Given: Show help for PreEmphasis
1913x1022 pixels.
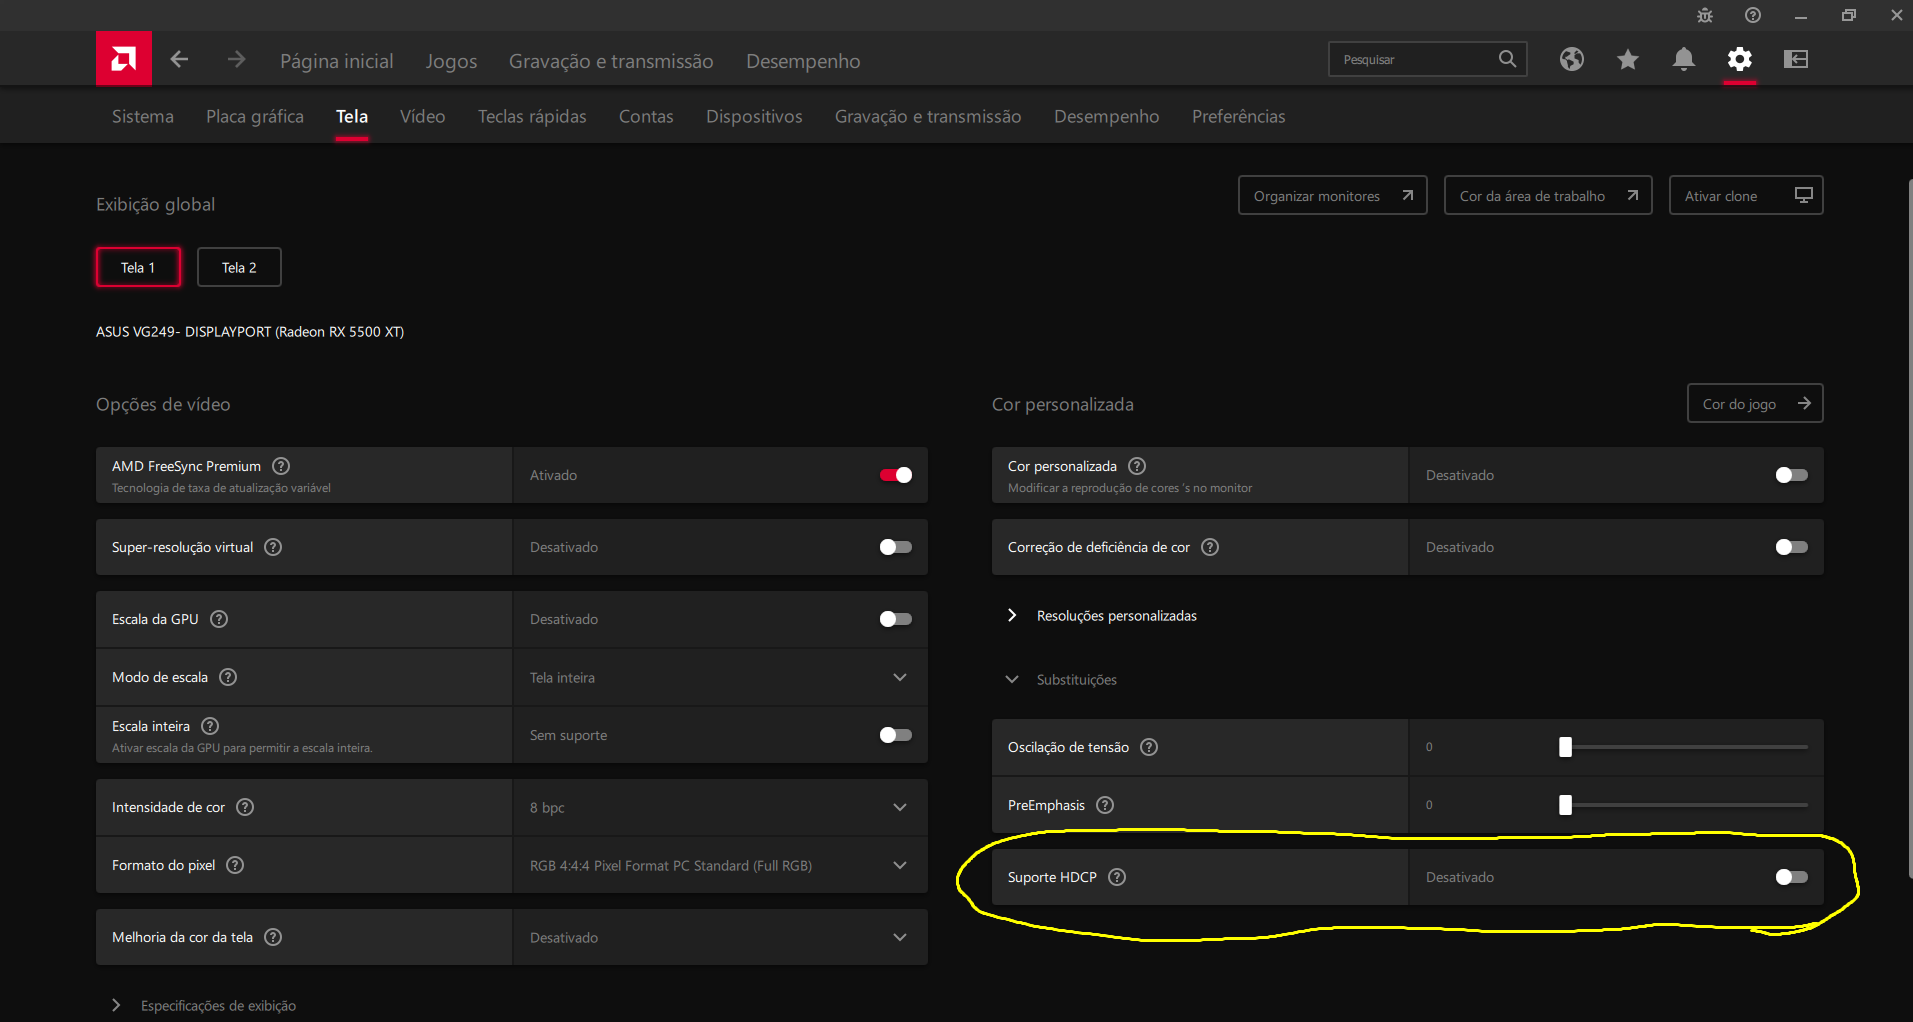Looking at the screenshot, I should [x=1105, y=805].
